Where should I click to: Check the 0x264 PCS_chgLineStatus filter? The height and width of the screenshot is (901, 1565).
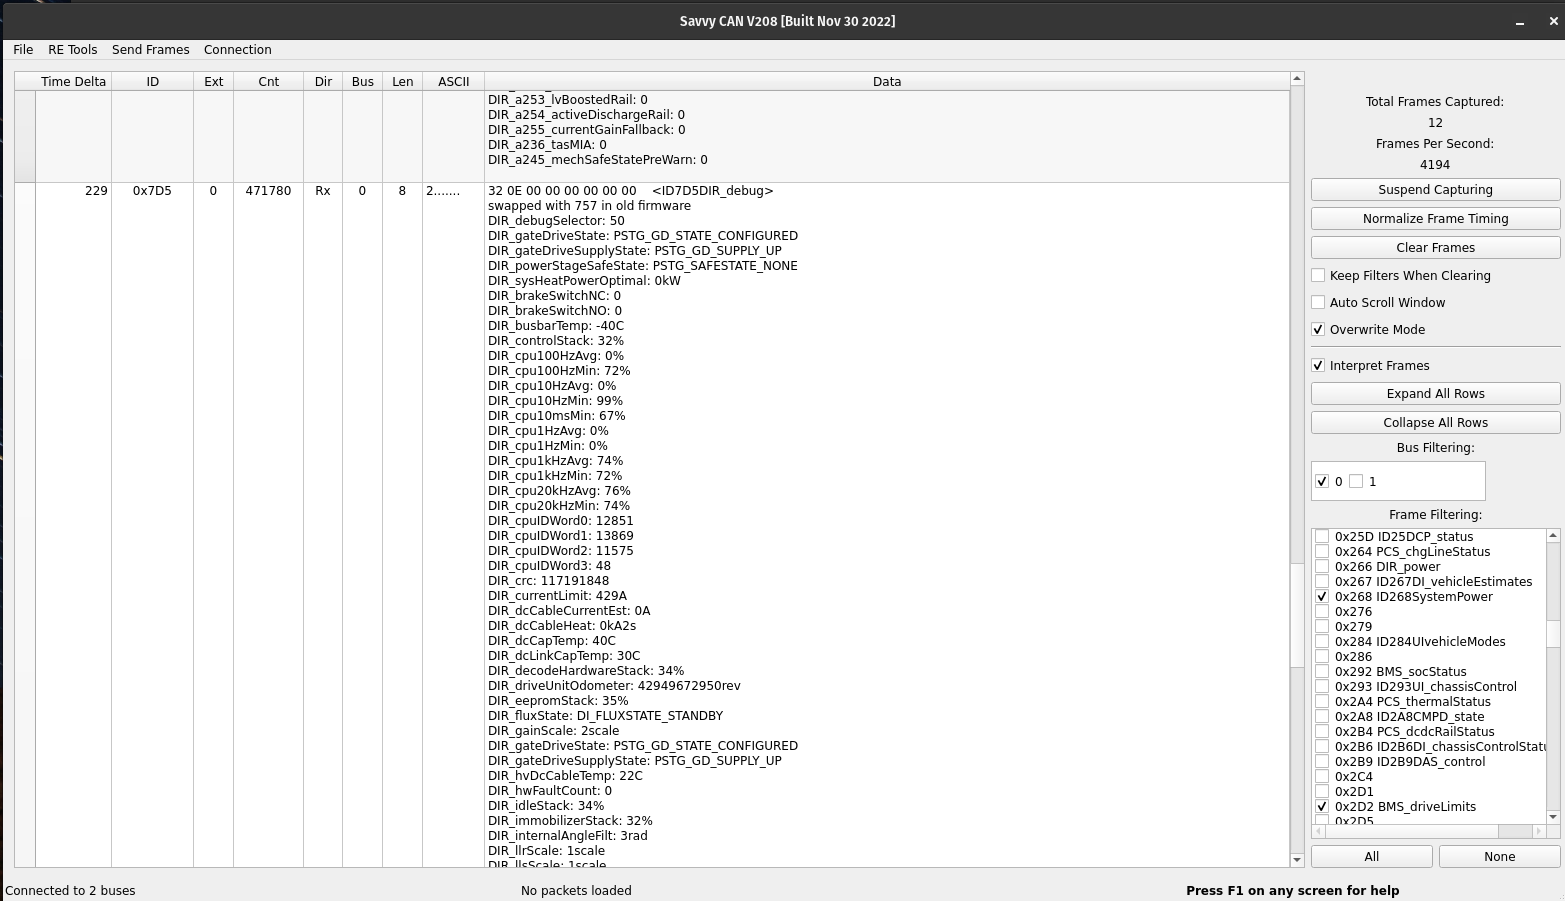pos(1322,552)
